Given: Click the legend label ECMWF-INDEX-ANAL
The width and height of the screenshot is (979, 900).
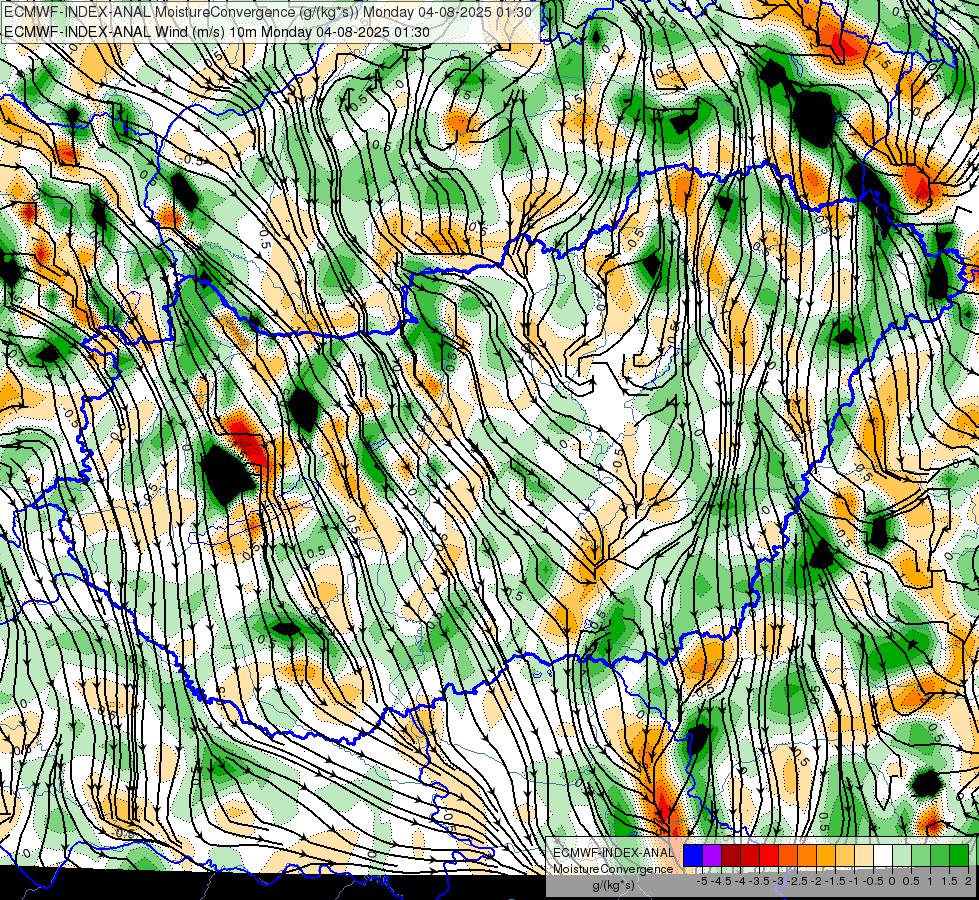Looking at the screenshot, I should [x=614, y=853].
